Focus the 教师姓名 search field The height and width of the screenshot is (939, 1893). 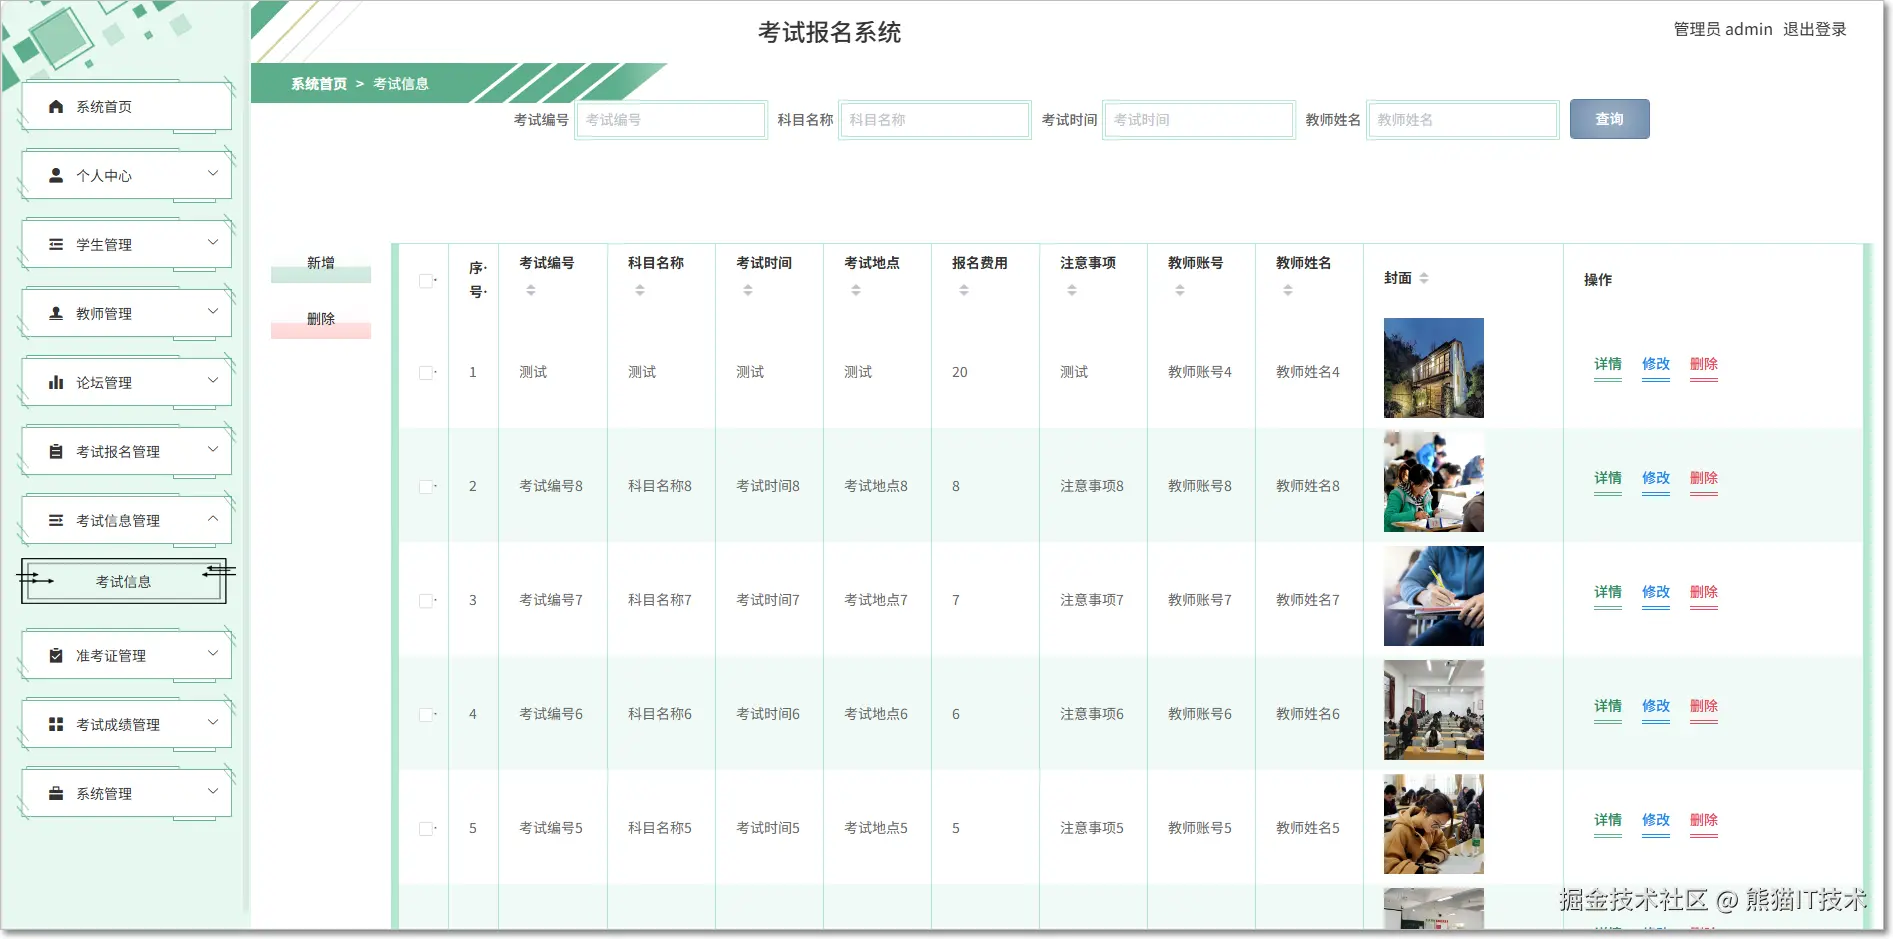[x=1463, y=120]
